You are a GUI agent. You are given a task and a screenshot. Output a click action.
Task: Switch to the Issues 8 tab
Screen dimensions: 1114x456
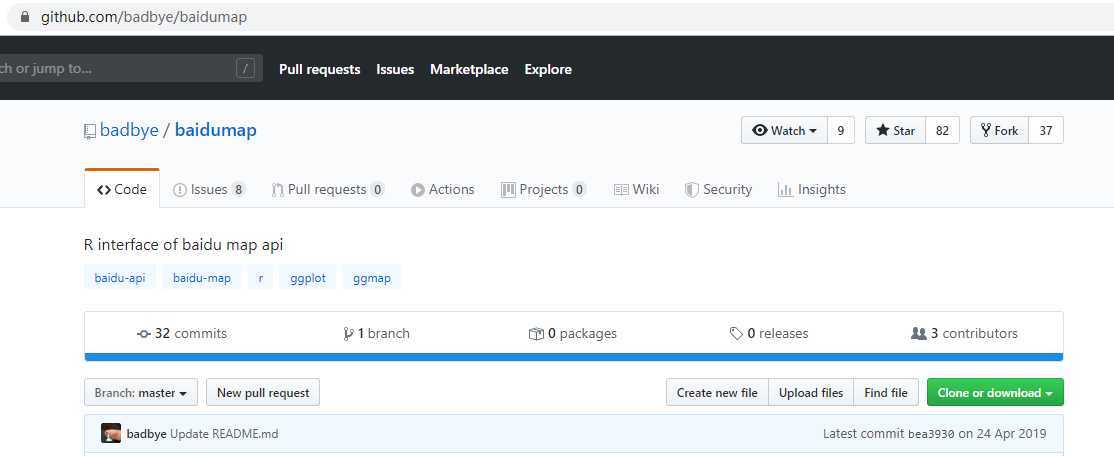(209, 190)
